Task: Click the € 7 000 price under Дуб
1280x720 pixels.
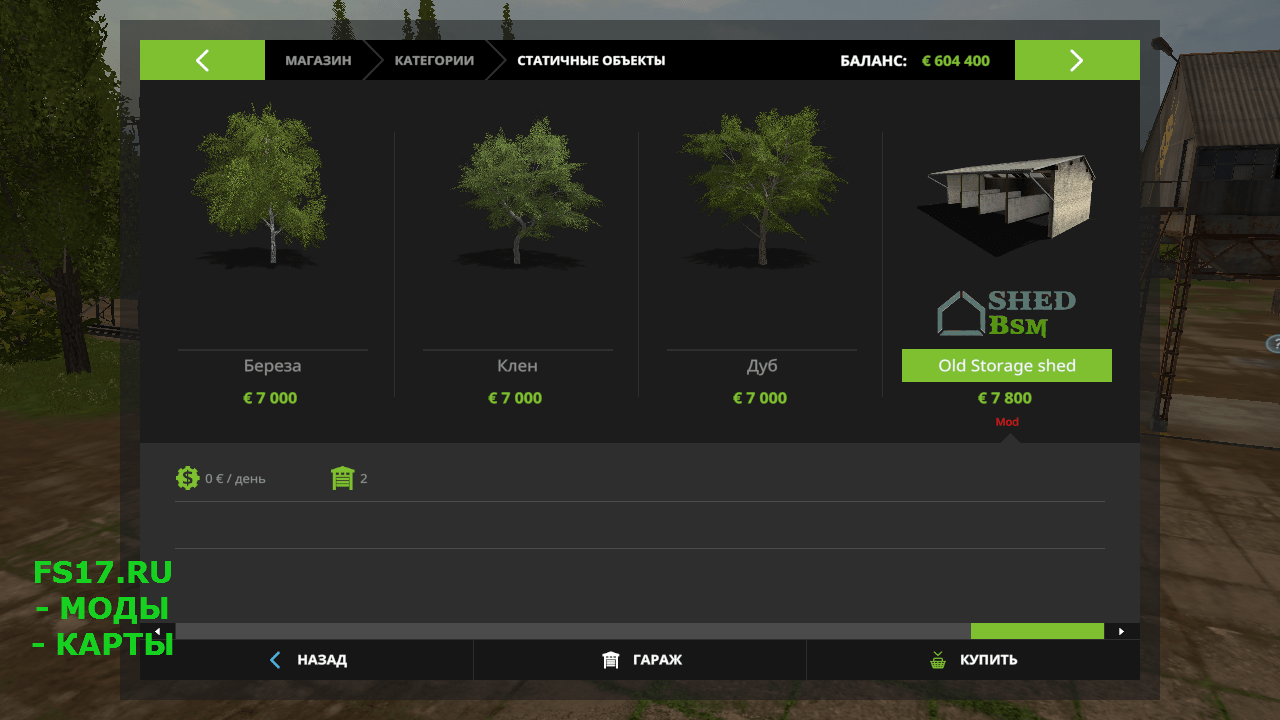Action: 760,398
